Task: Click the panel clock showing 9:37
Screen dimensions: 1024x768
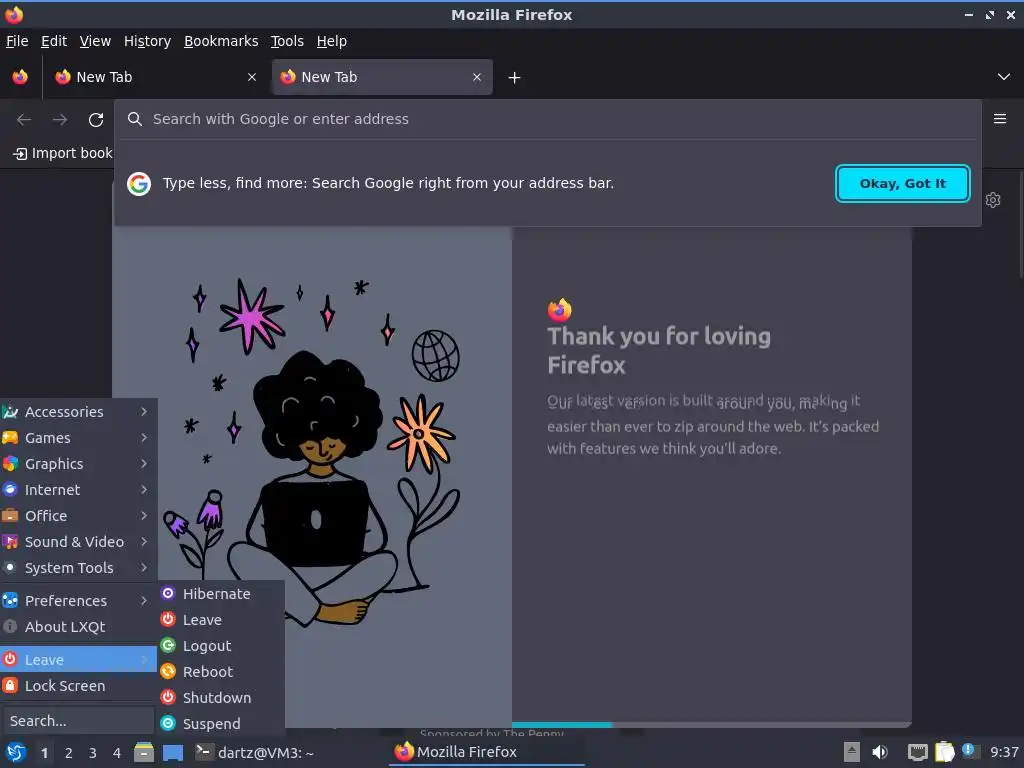Action: [1004, 752]
